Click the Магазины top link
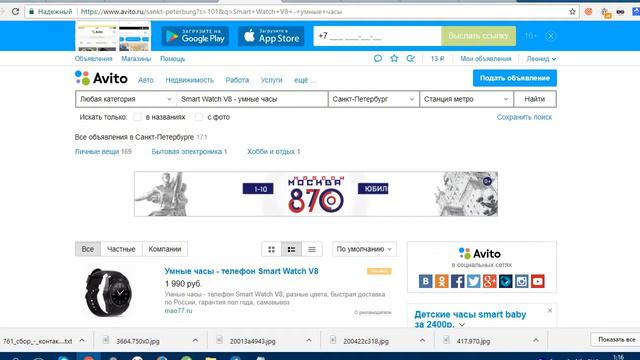Viewport: 640px width, 360px height. (136, 59)
